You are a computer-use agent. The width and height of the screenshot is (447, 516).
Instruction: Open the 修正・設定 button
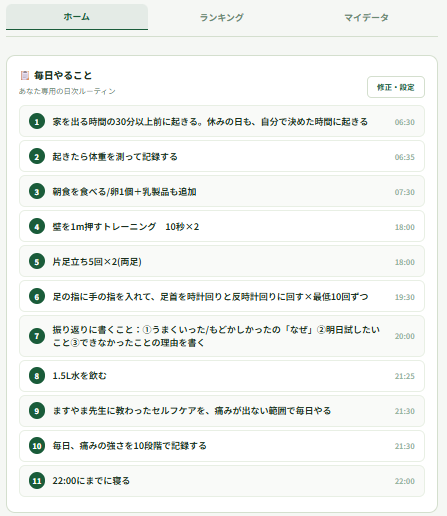pos(396,87)
